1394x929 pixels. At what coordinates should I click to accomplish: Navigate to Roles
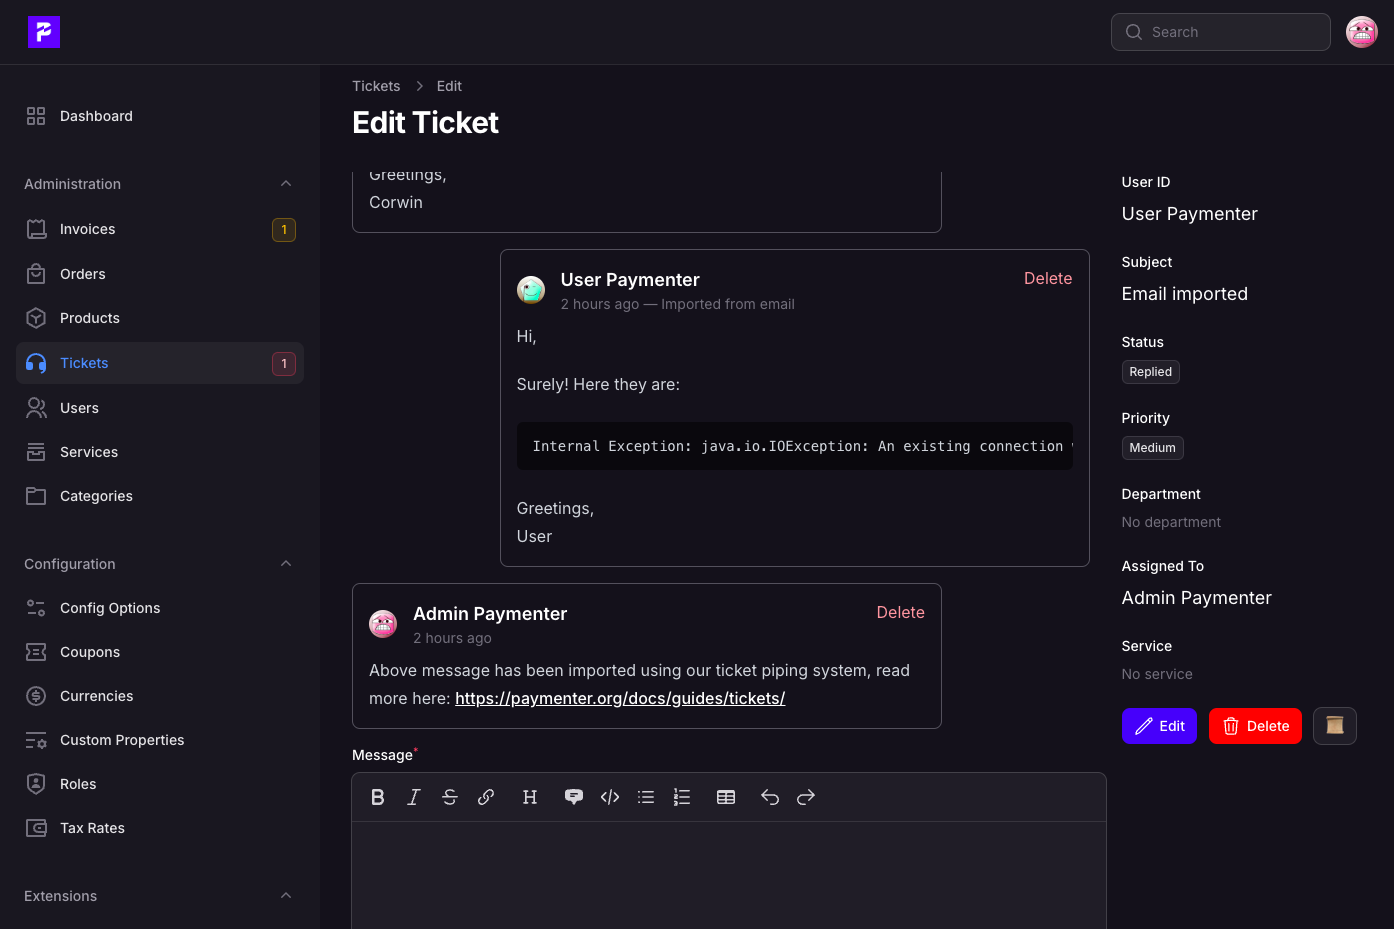click(160, 784)
